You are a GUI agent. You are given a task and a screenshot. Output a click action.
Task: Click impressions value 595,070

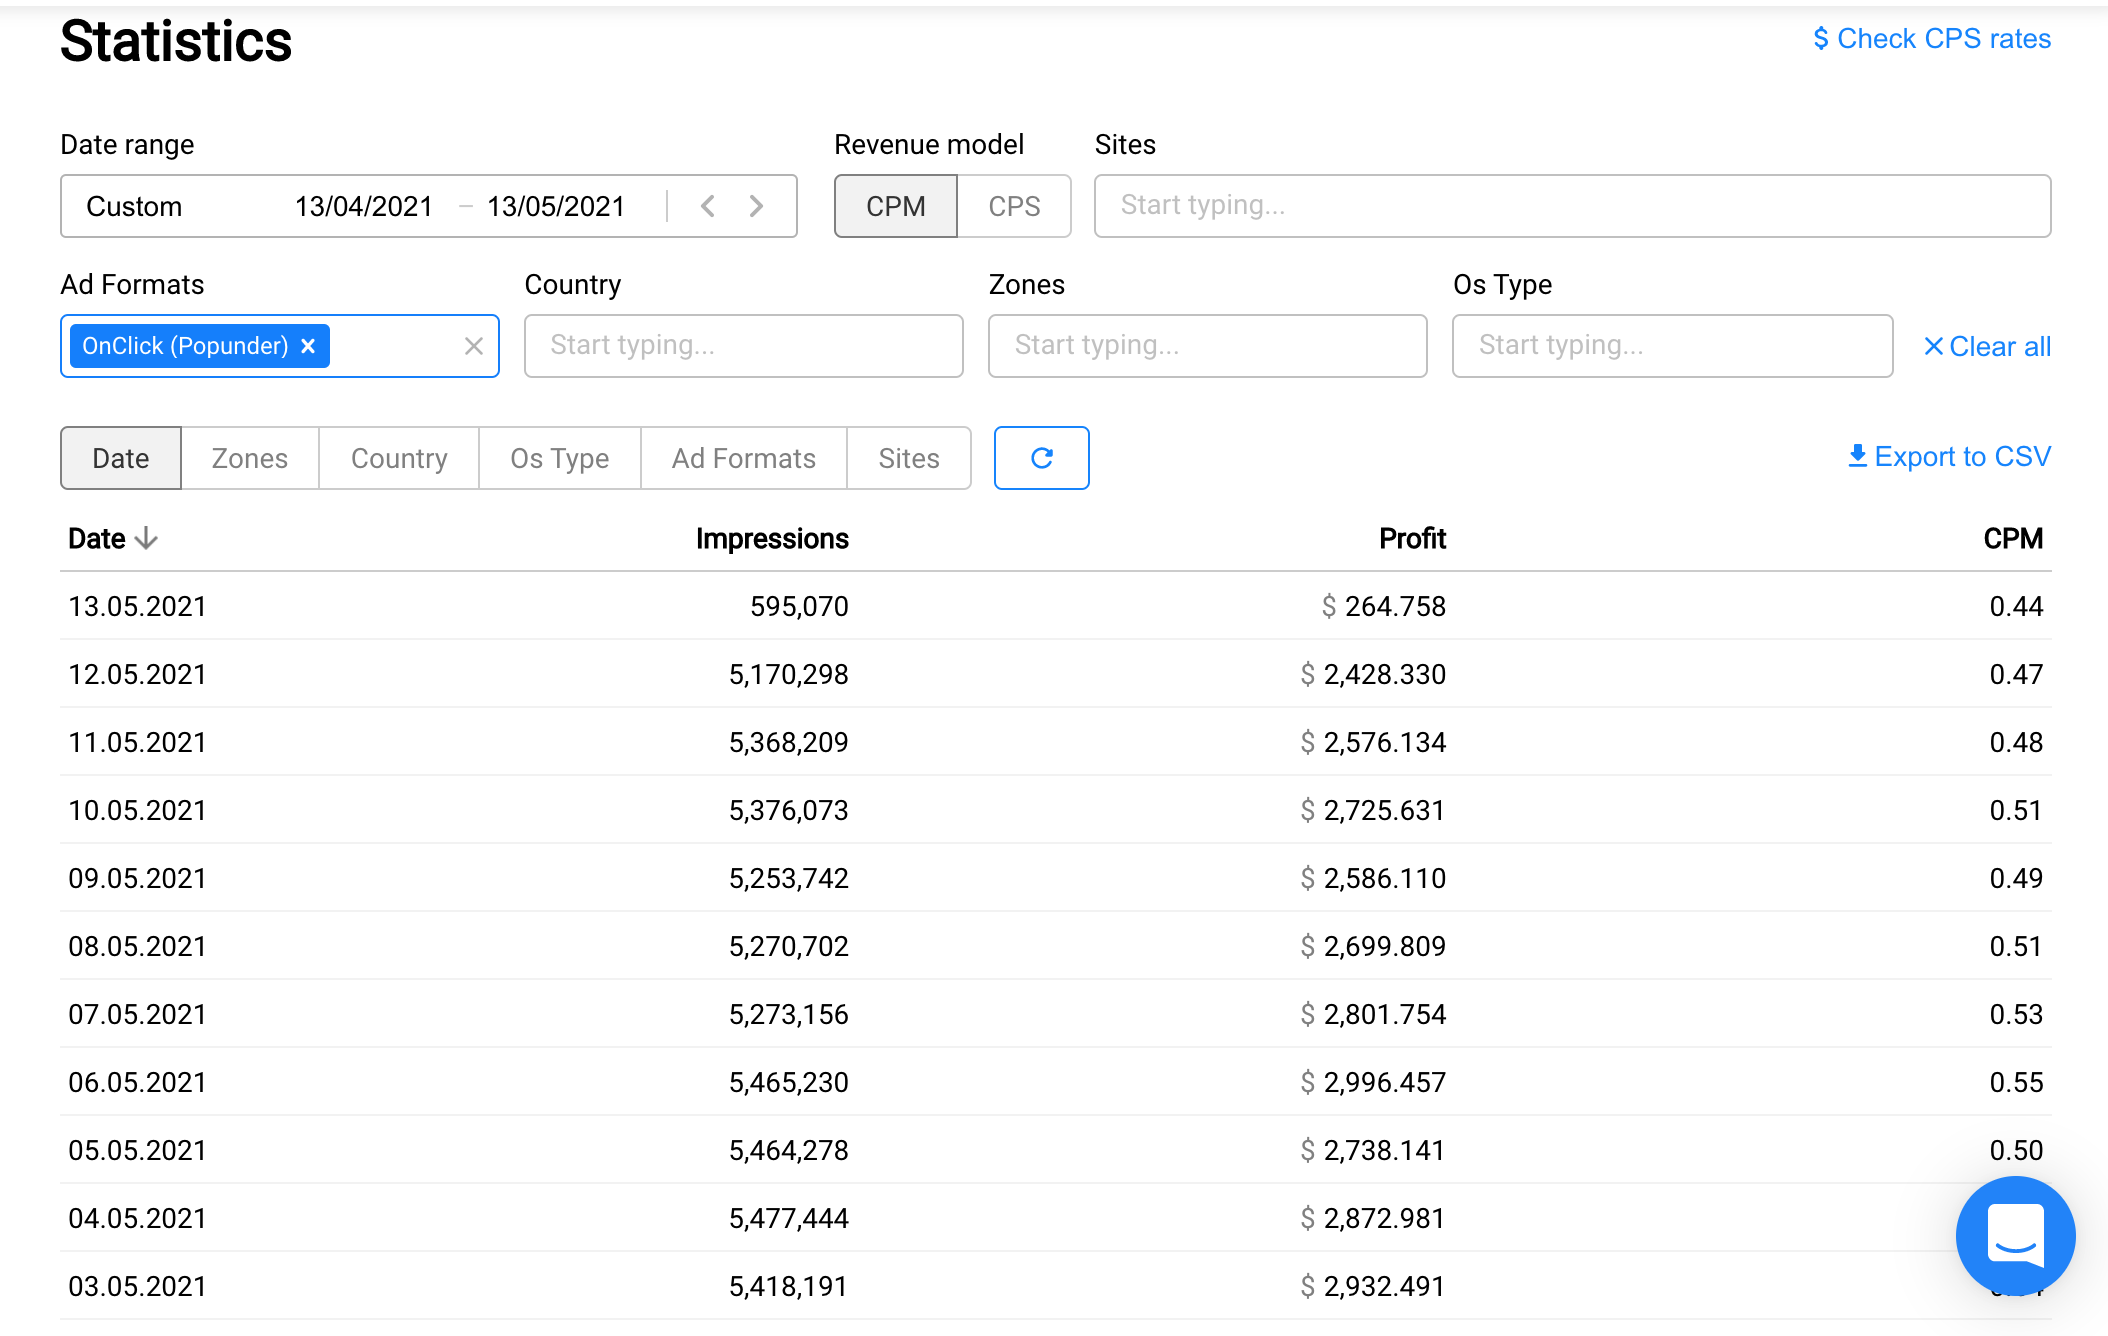pos(799,607)
